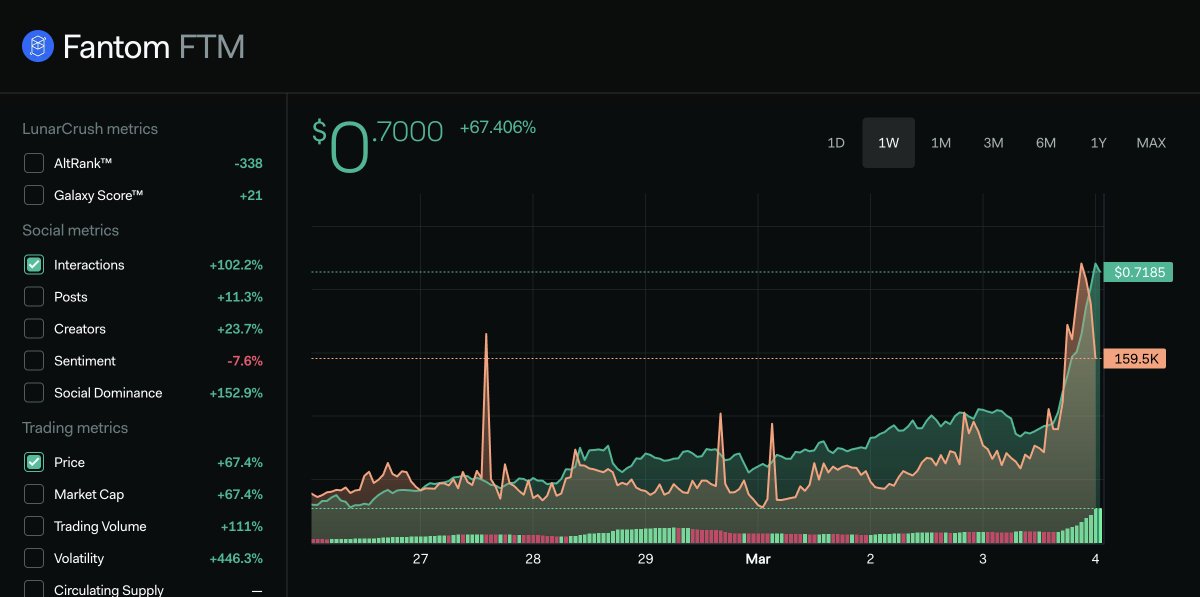Screen dimensions: 1200x597
Task: Click the LunarCrush metrics heading
Action: pyautogui.click(x=90, y=129)
